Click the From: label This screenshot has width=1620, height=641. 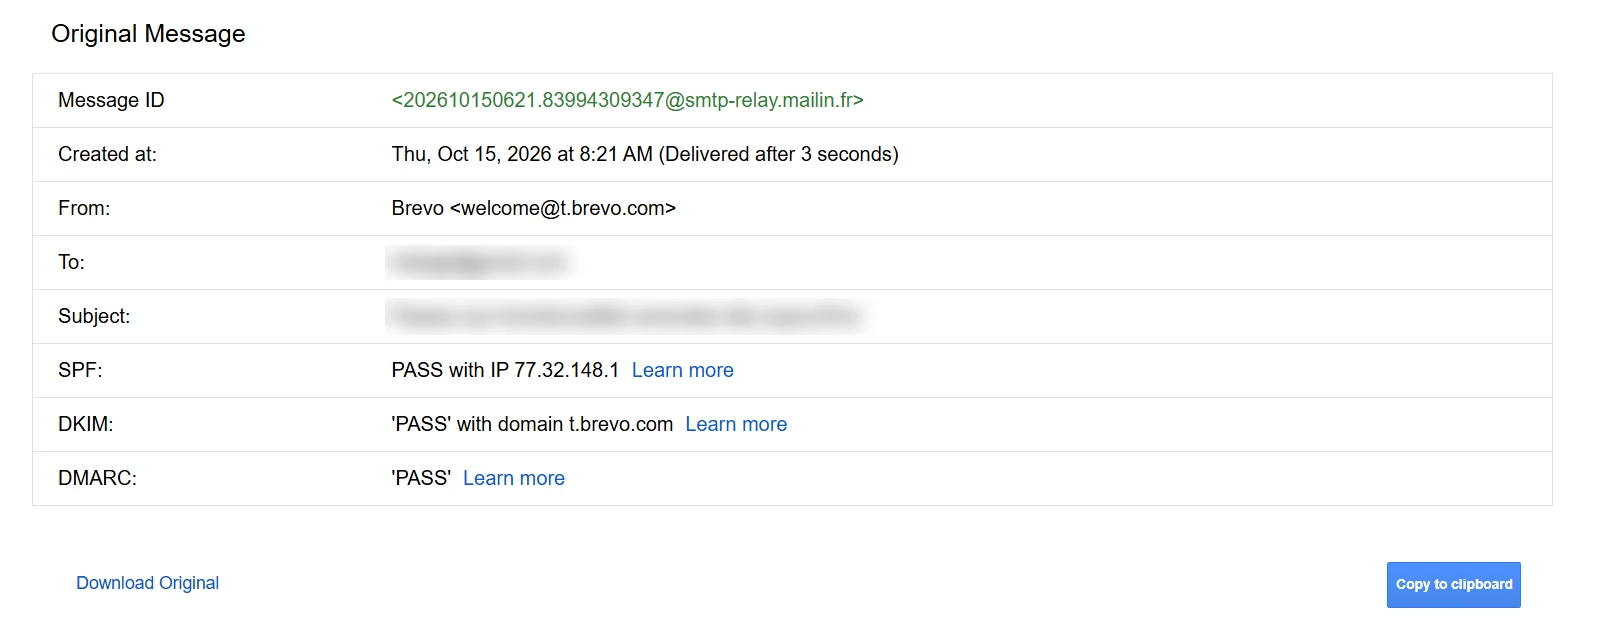[84, 208]
